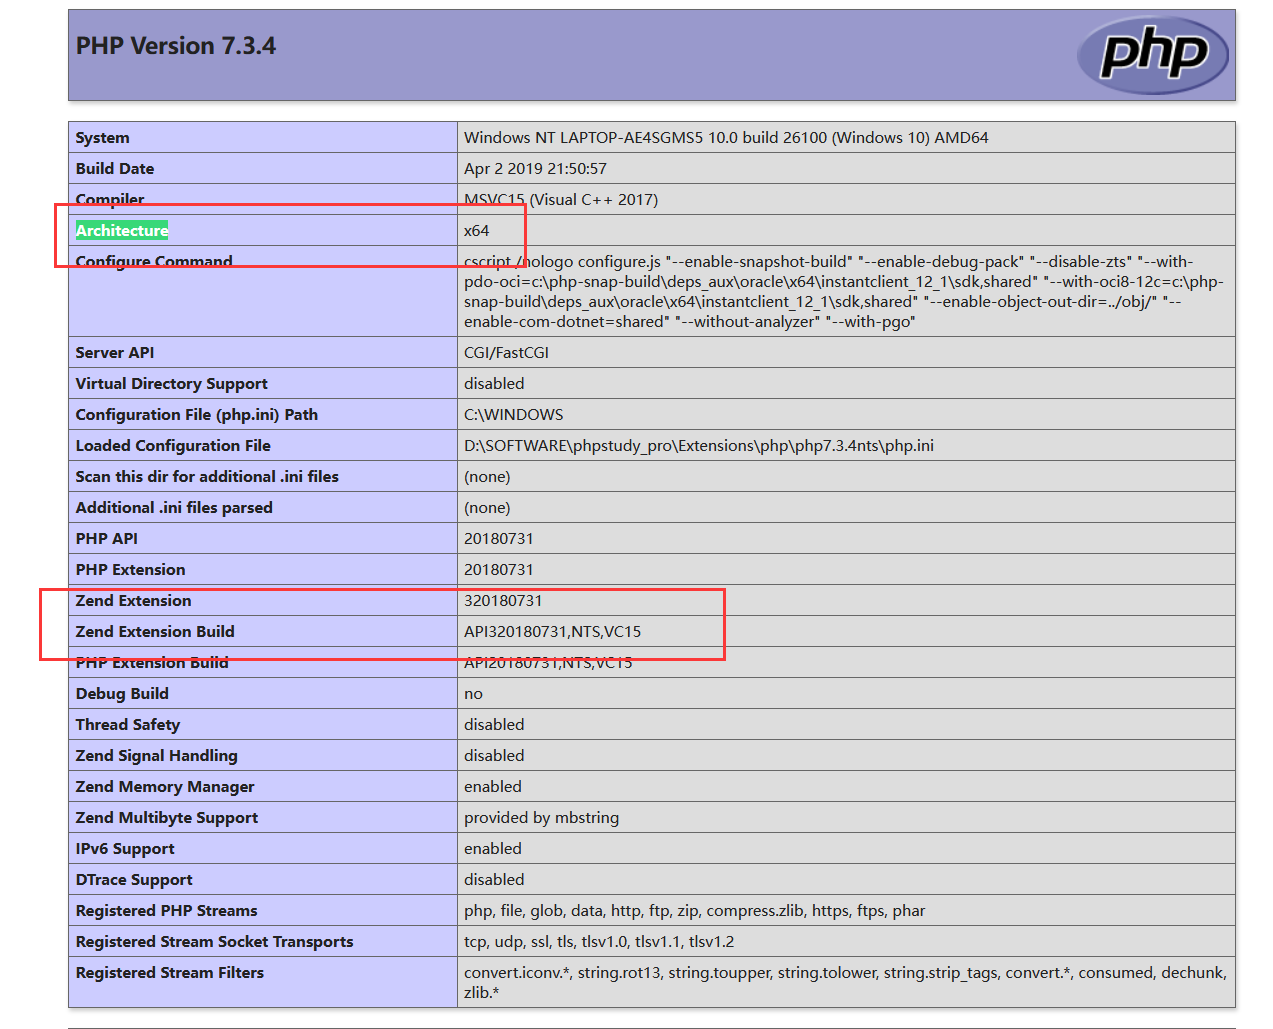Click the 'DTrace Support' label
Viewport: 1273px width, 1029px height.
click(x=134, y=880)
